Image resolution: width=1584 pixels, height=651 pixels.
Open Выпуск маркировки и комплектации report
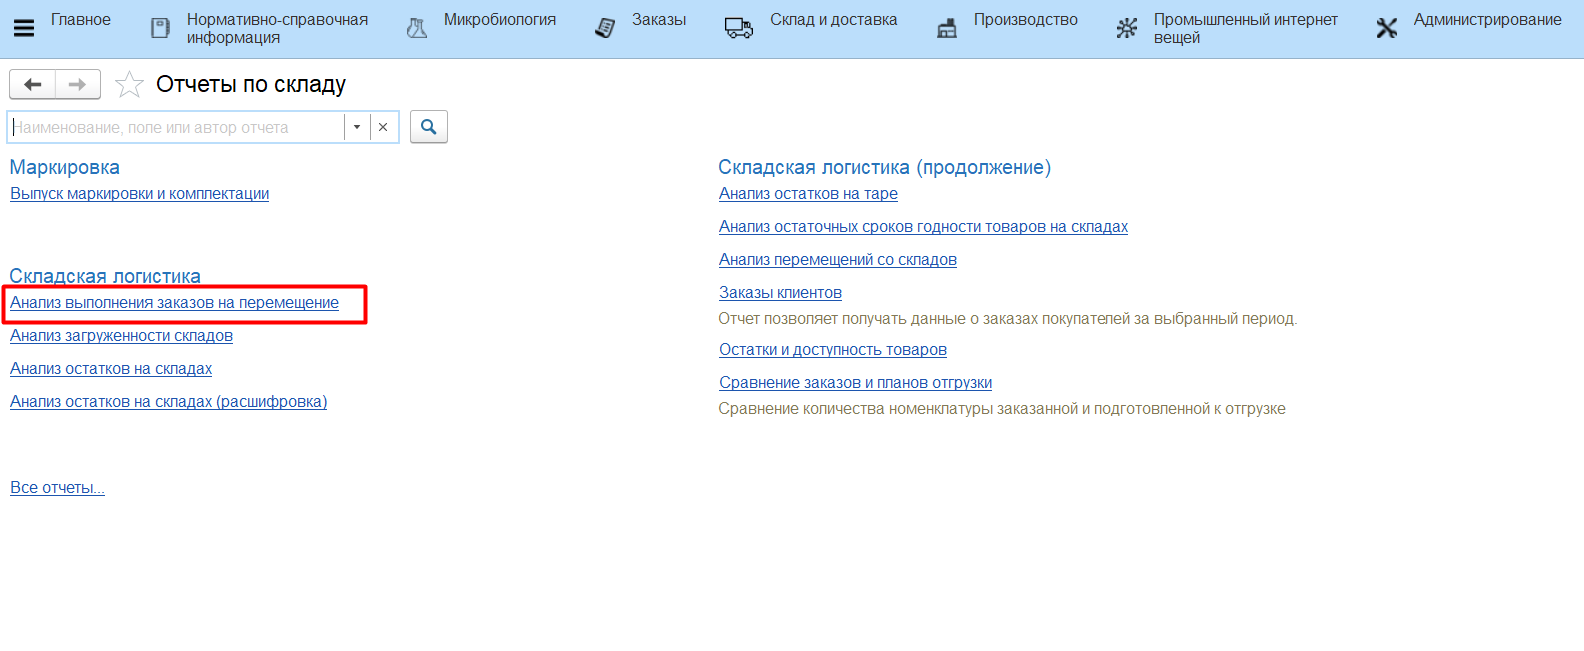click(x=139, y=194)
